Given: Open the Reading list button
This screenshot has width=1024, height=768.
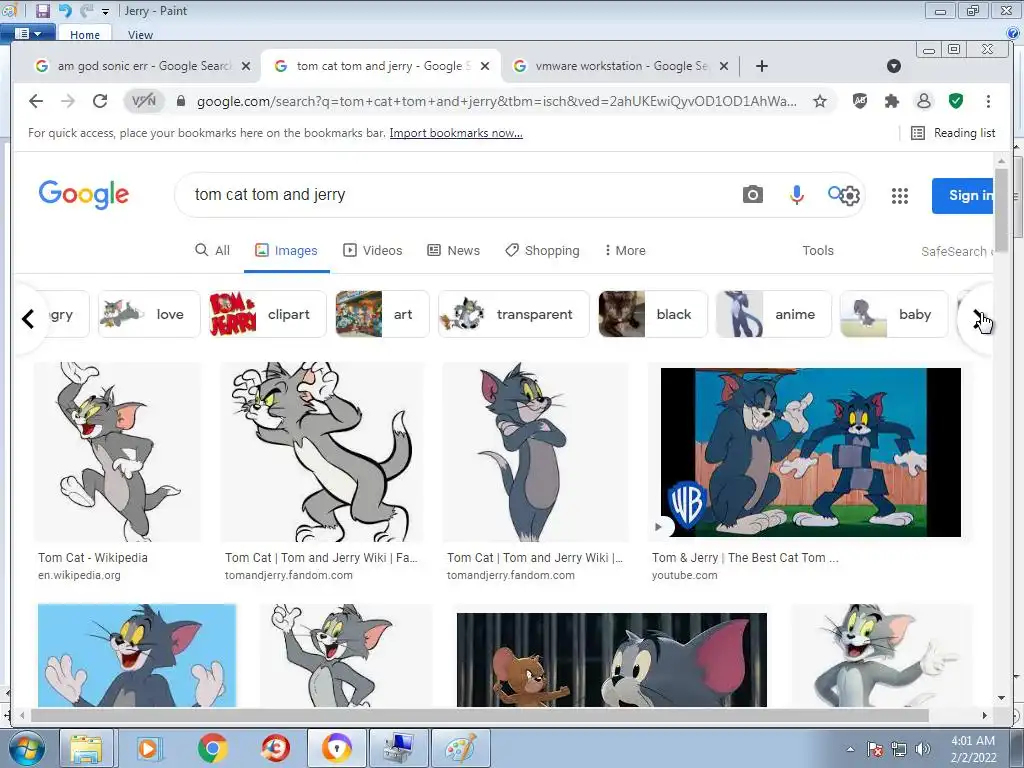Looking at the screenshot, I should pyautogui.click(x=953, y=133).
